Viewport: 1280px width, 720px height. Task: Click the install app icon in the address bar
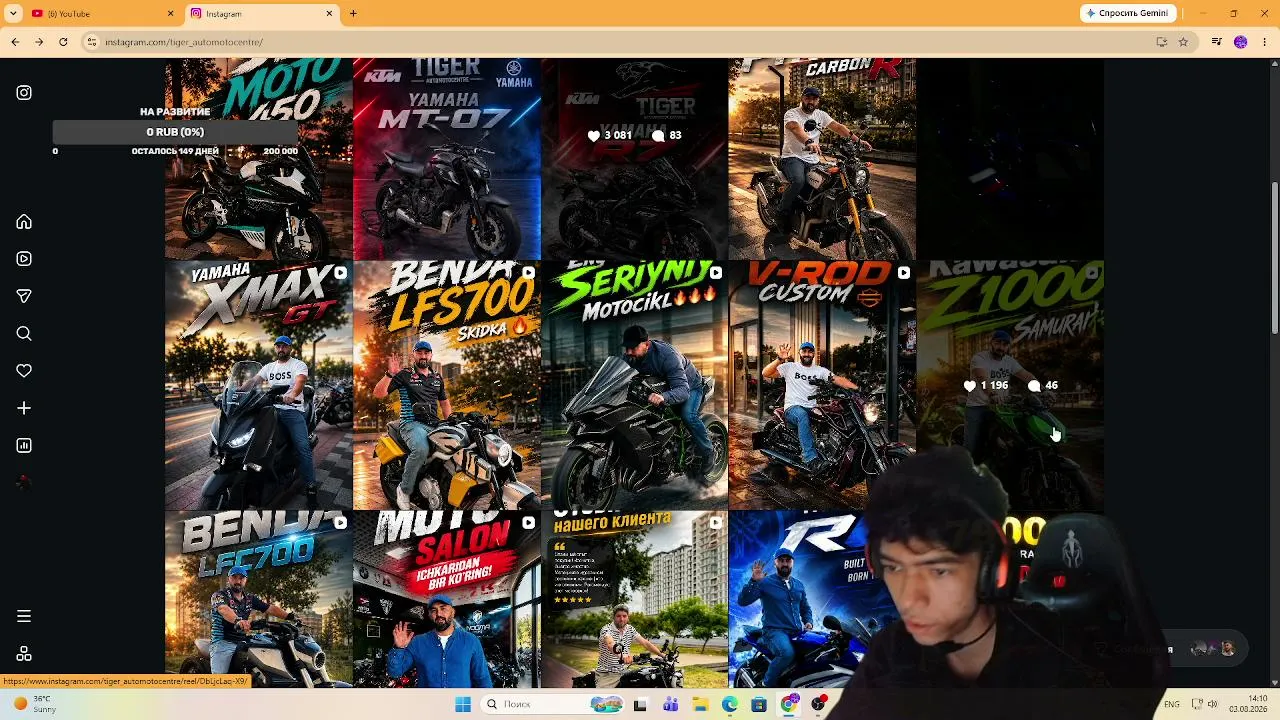1161,42
